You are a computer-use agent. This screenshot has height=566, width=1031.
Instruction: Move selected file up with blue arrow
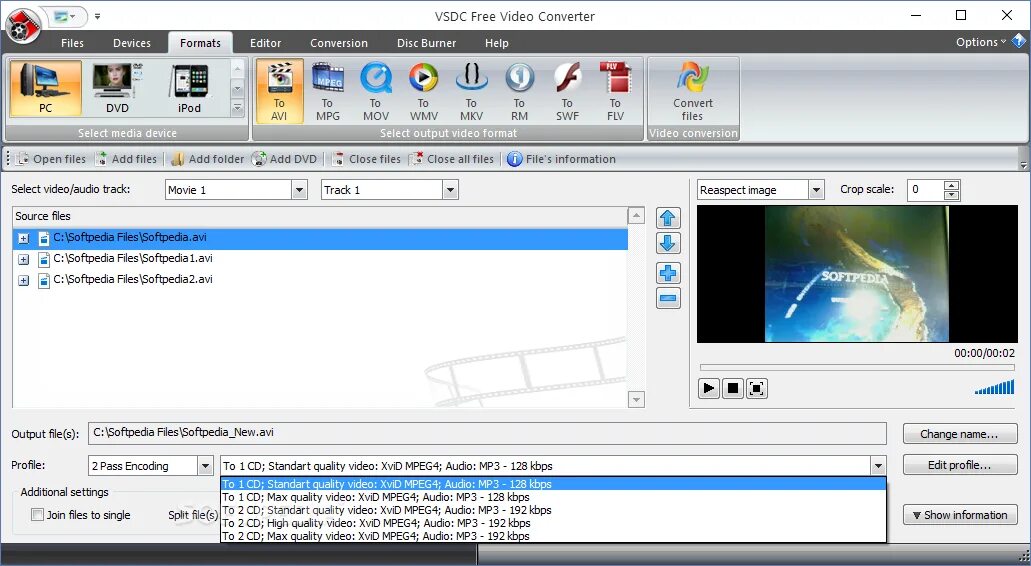click(668, 218)
